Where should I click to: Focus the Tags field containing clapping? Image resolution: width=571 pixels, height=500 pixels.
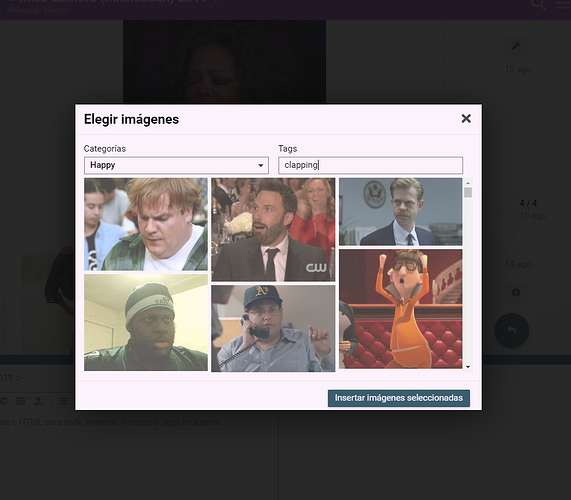[x=371, y=165]
